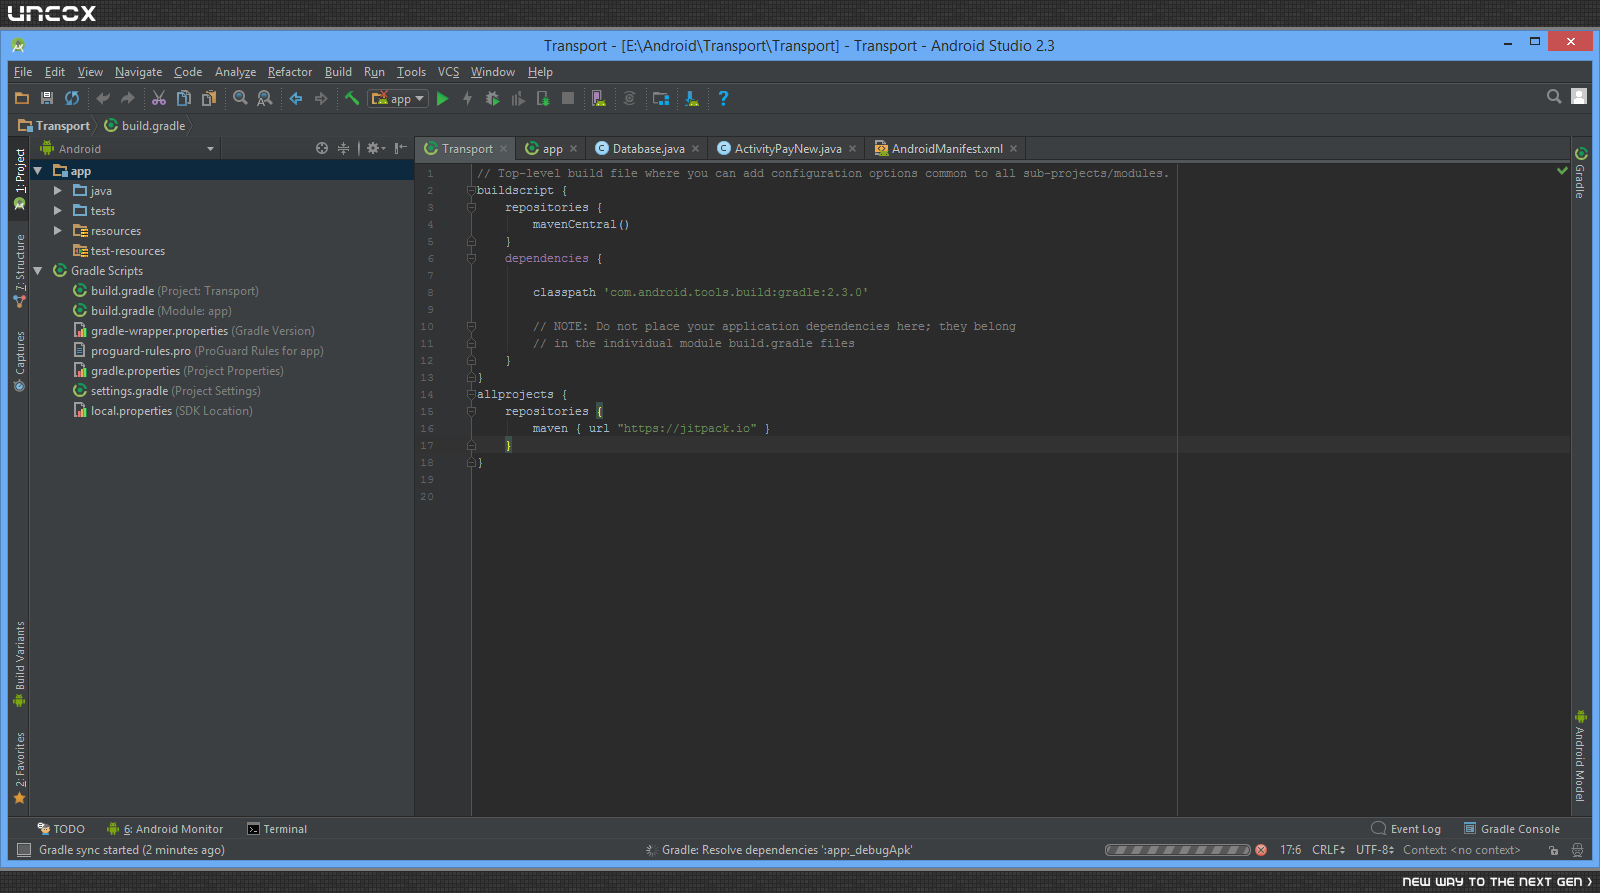
Task: Toggle the TODO tool window
Action: click(61, 829)
